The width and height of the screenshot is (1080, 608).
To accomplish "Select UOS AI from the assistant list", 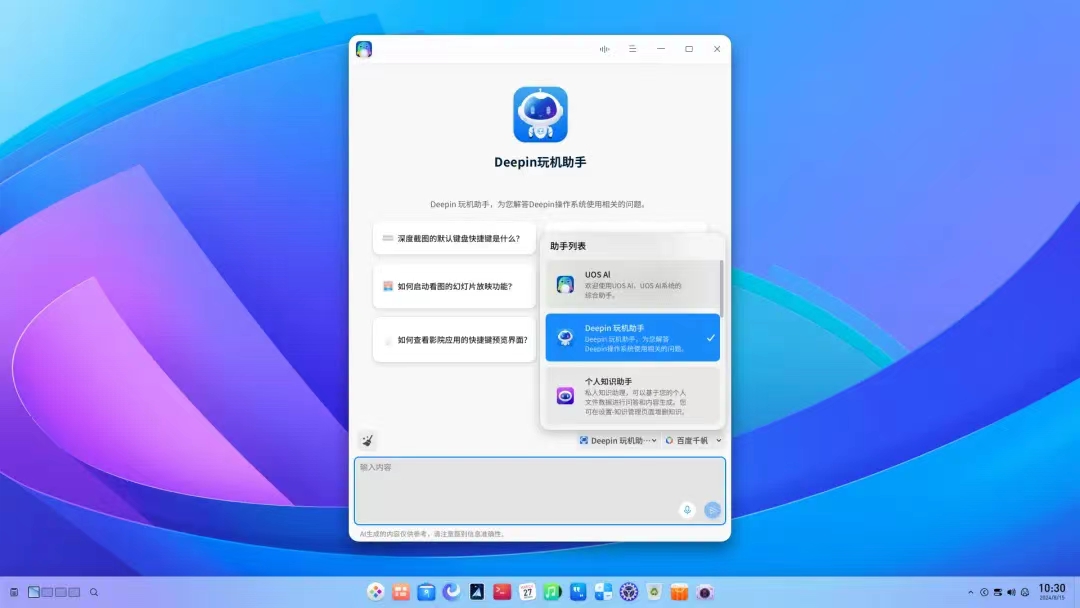I will click(633, 284).
